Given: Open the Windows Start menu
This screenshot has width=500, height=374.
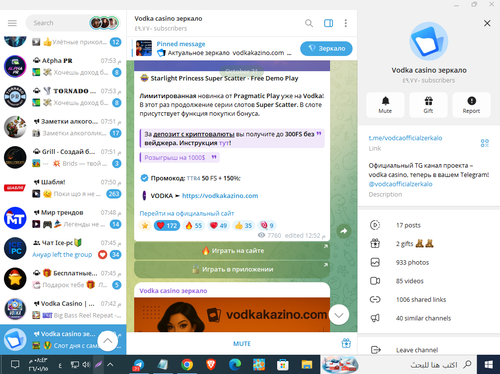Looking at the screenshot, I should coord(488,365).
